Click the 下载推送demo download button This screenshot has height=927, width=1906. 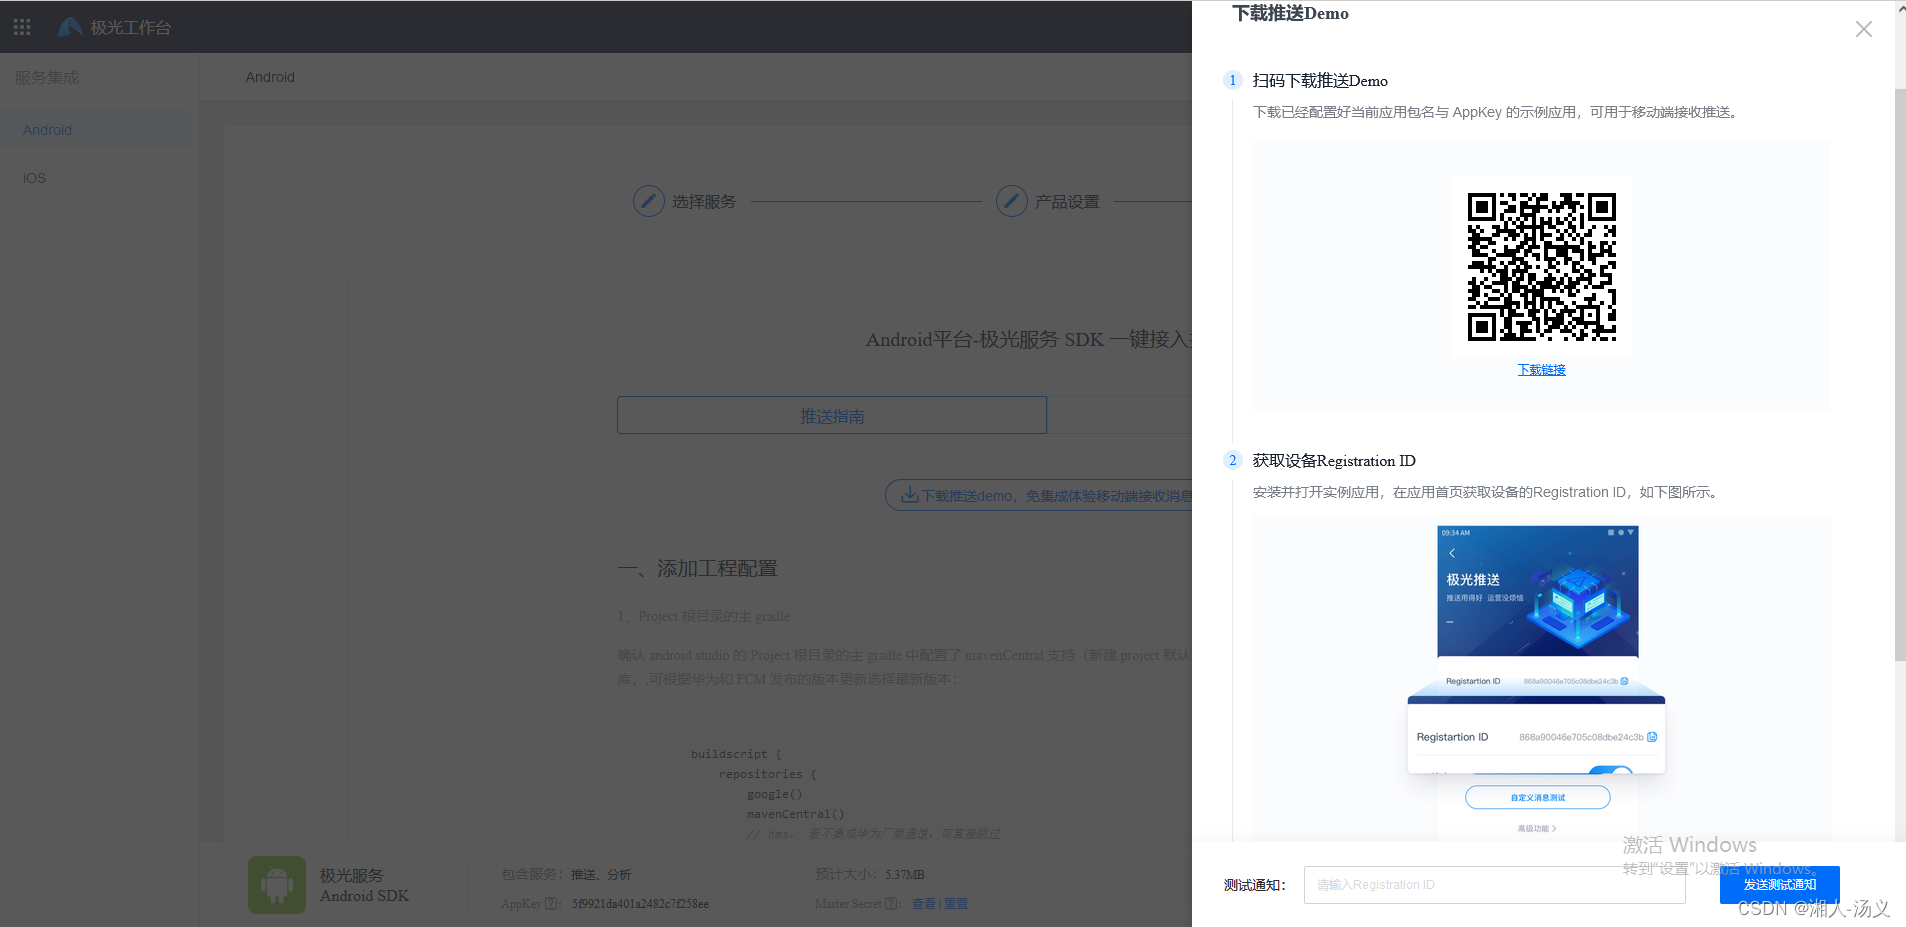click(1040, 495)
